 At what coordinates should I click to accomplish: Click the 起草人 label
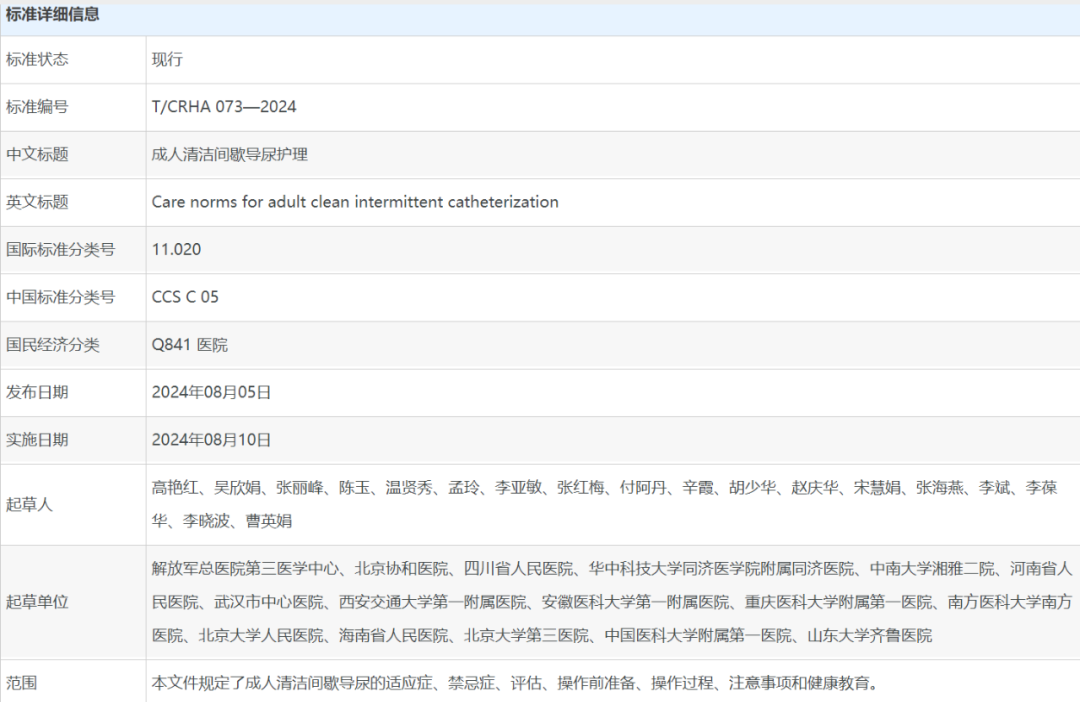coord(30,504)
